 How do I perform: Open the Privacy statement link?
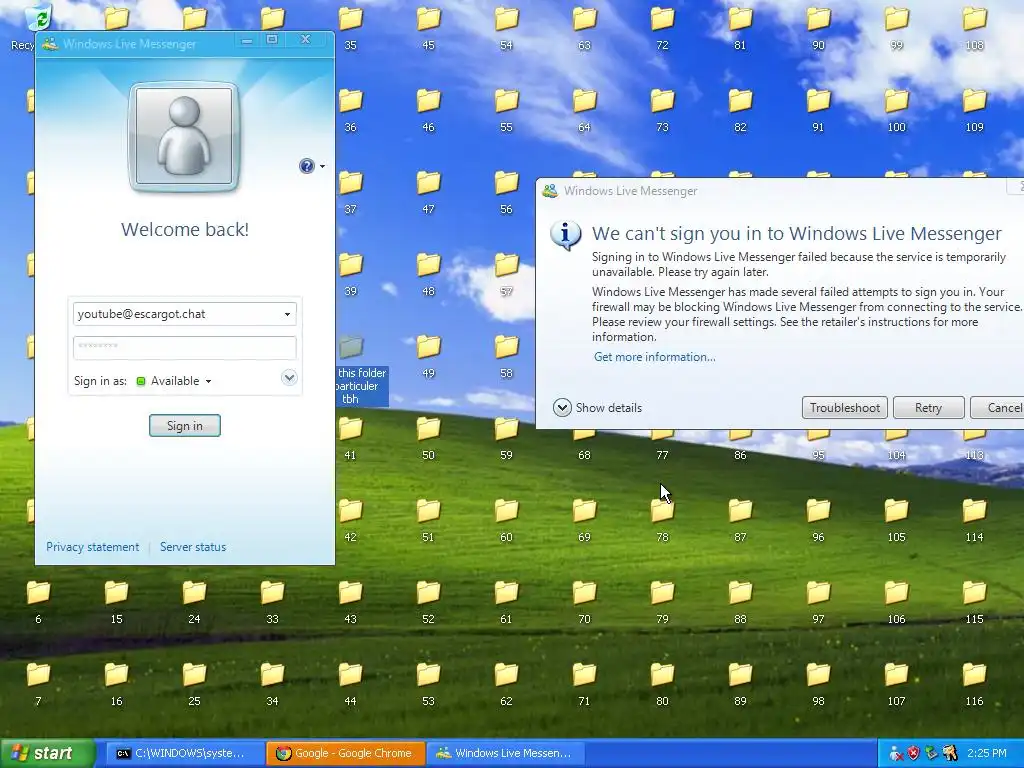click(x=93, y=547)
